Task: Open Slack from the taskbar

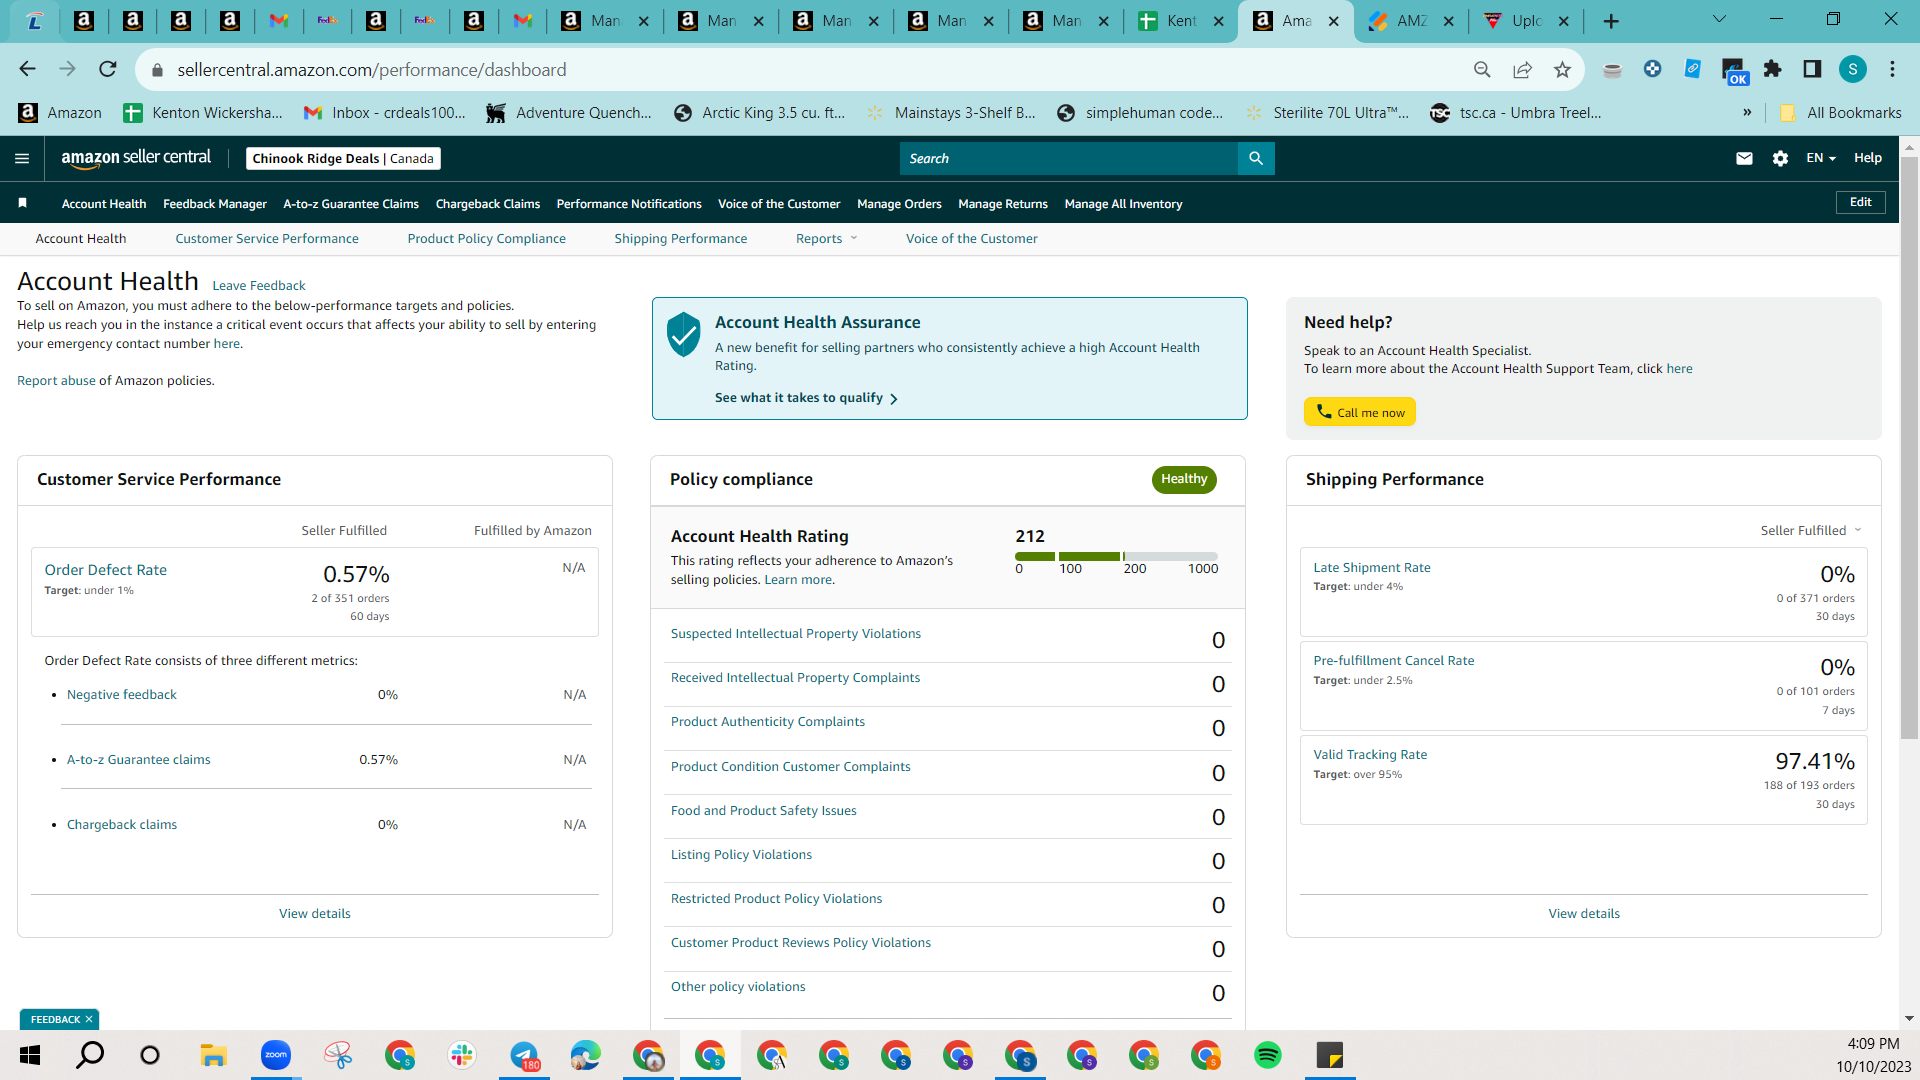Action: click(x=461, y=1055)
